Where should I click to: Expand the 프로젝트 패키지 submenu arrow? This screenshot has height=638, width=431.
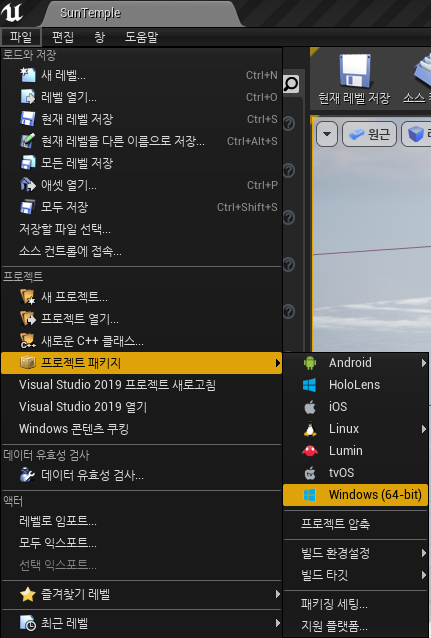coord(278,363)
